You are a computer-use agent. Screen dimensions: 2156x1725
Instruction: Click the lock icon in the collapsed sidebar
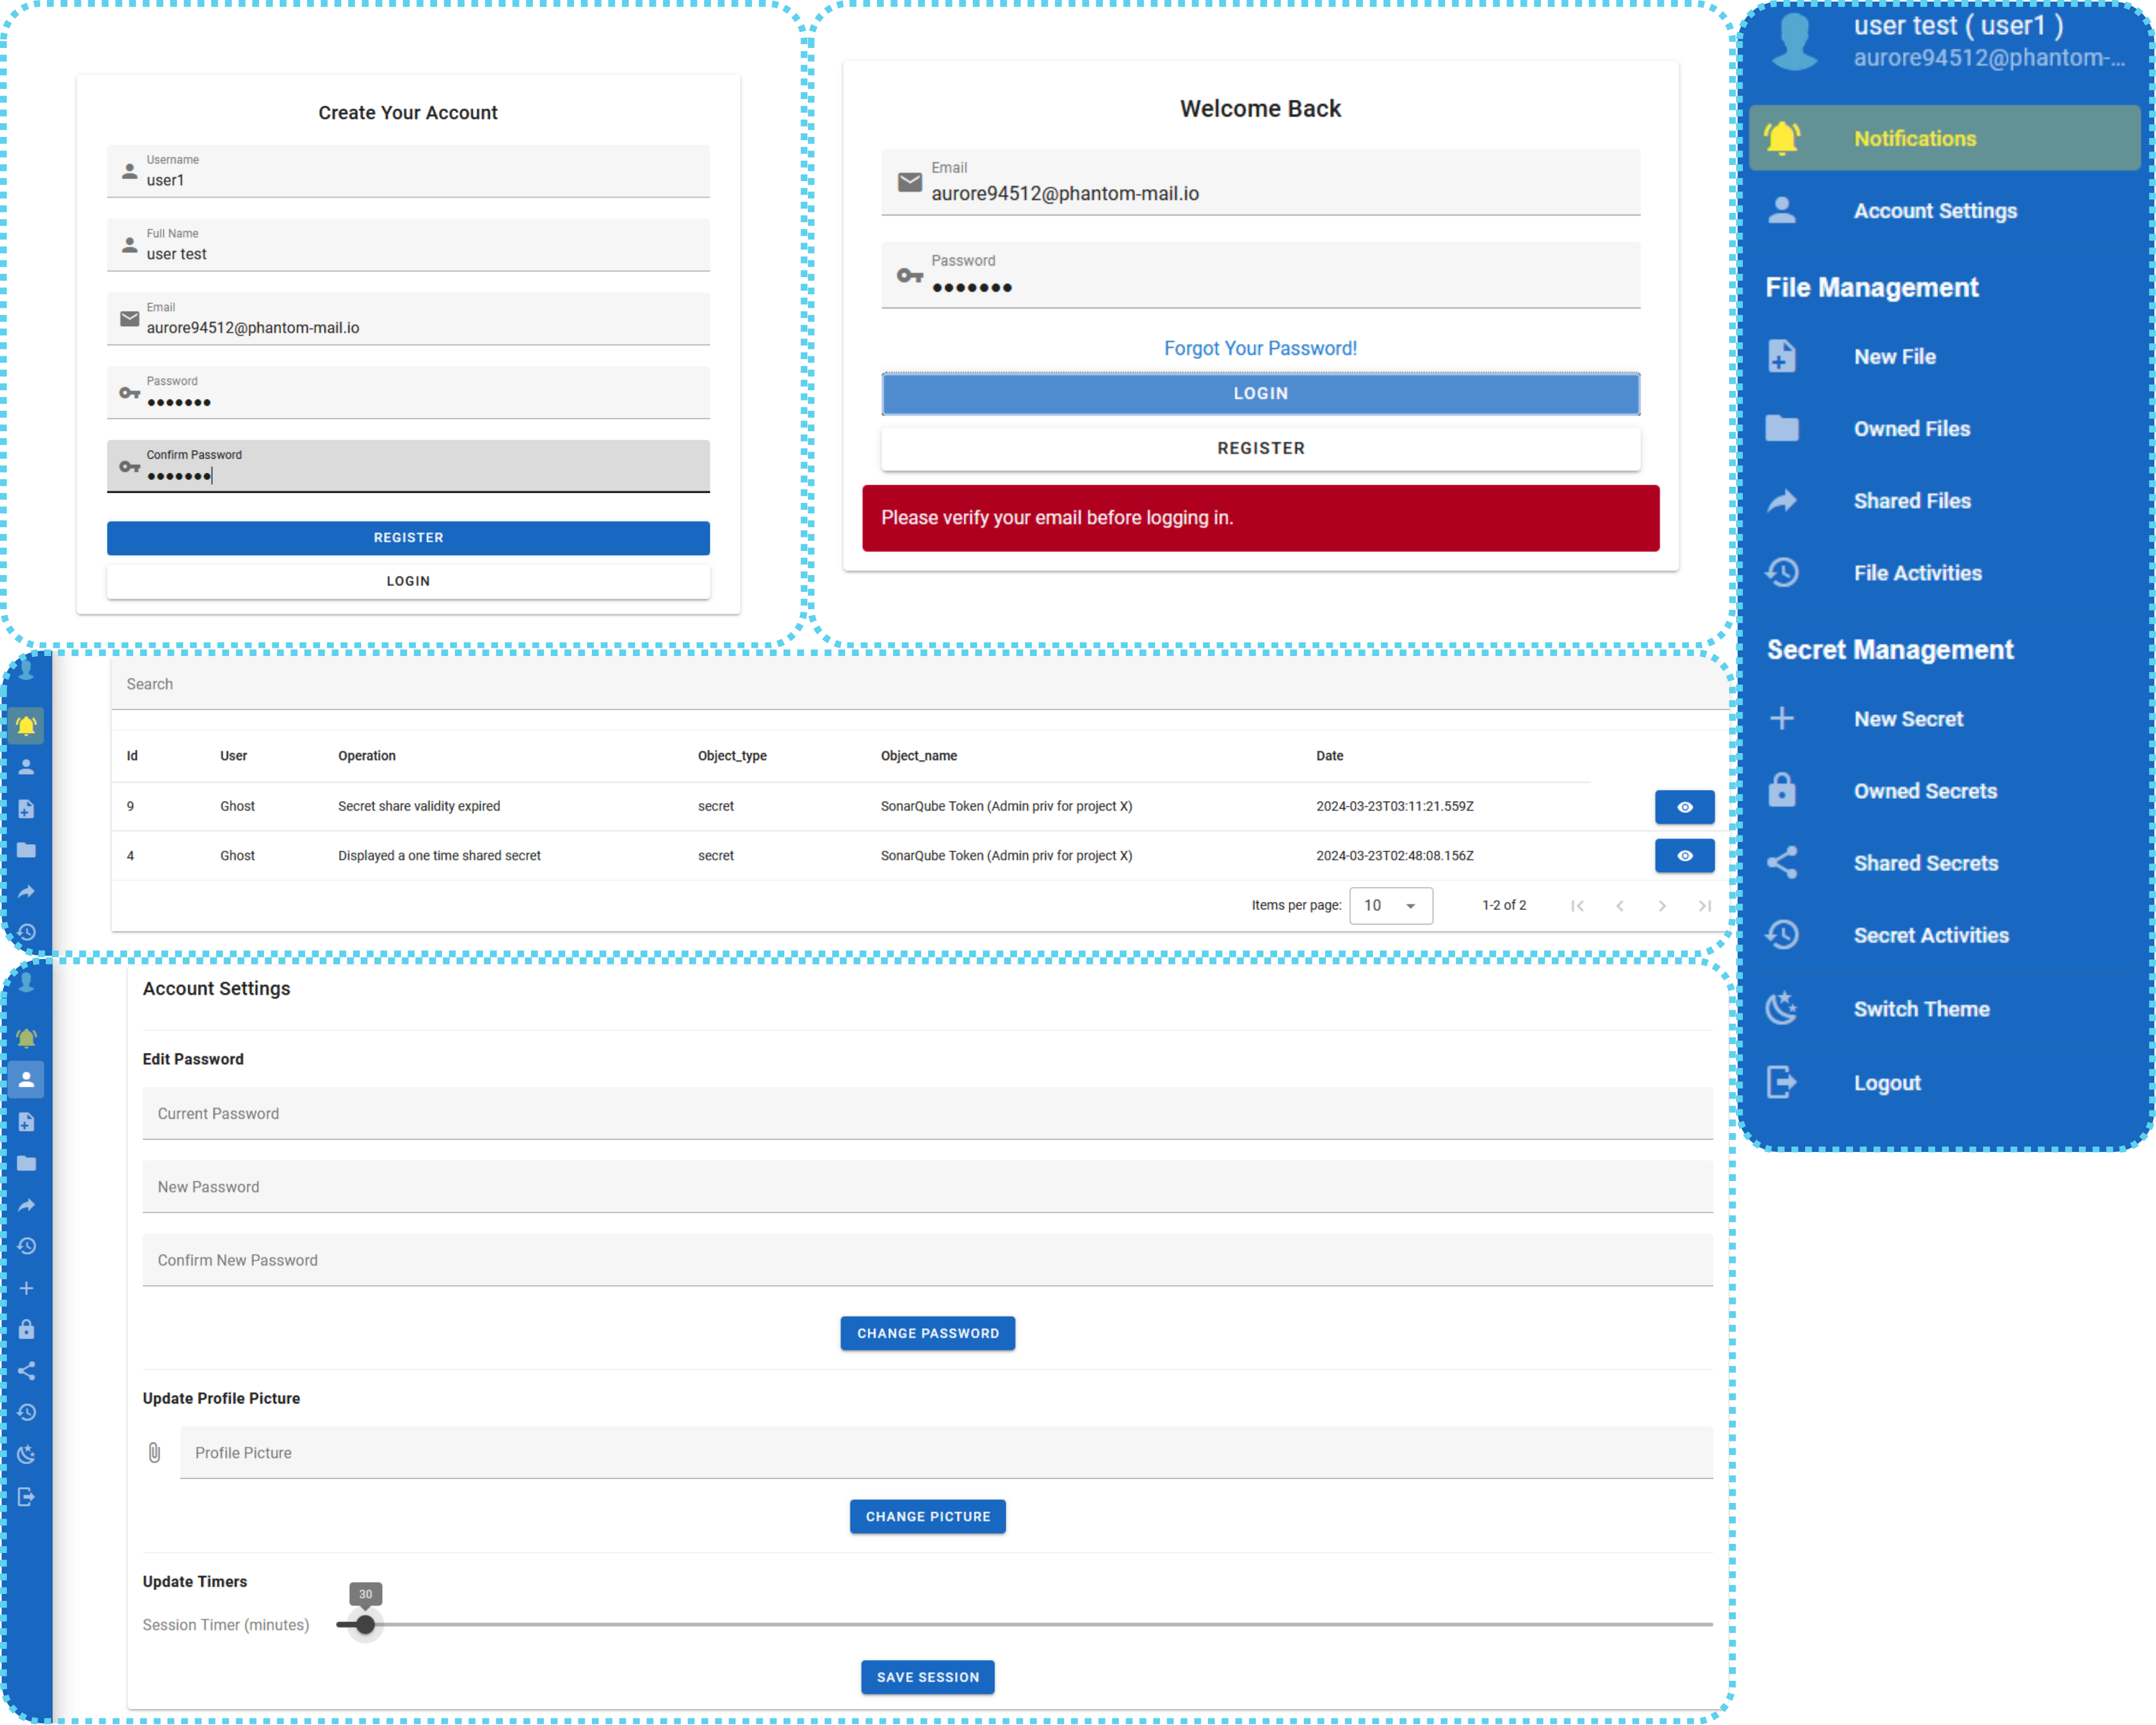(x=27, y=1329)
